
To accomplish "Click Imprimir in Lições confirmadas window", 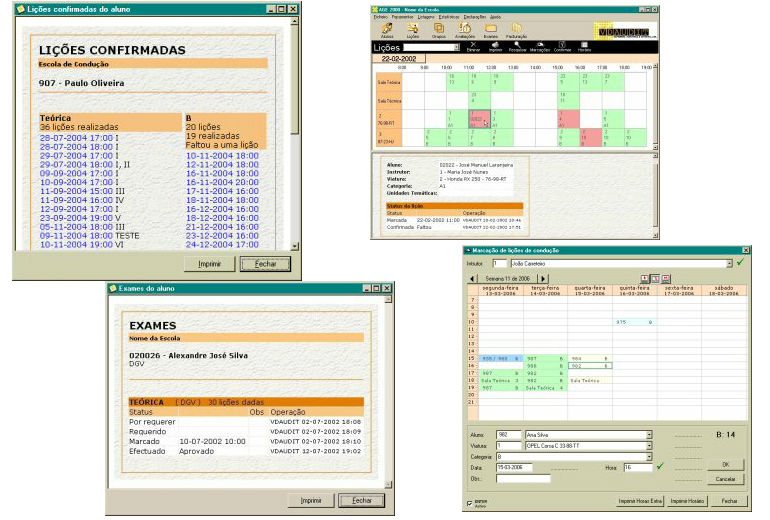I will pyautogui.click(x=209, y=264).
